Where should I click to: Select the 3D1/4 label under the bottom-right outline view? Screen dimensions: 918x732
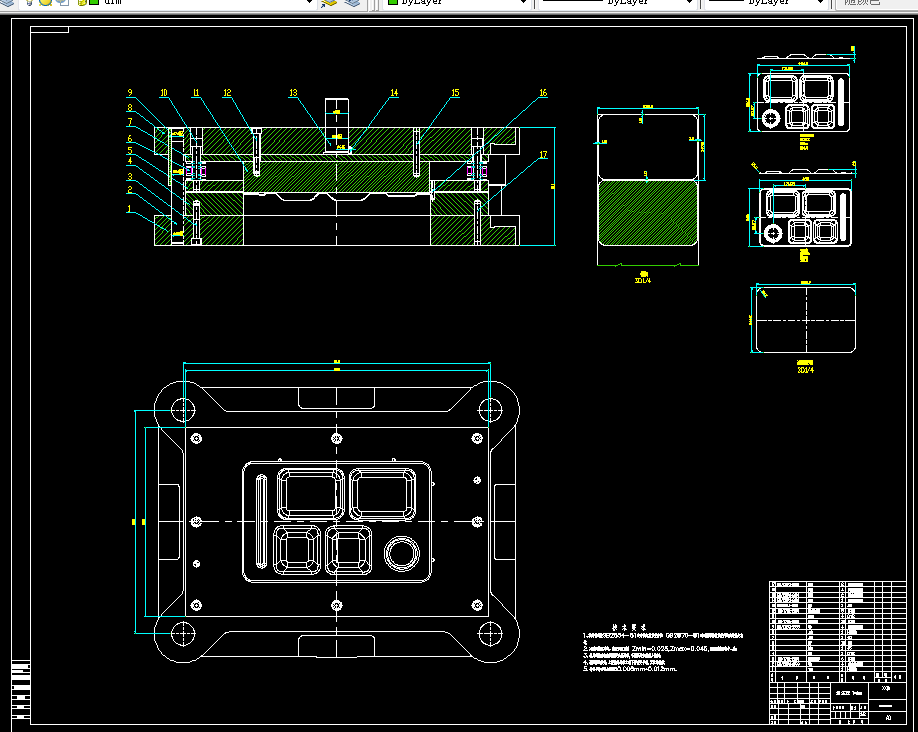806,370
